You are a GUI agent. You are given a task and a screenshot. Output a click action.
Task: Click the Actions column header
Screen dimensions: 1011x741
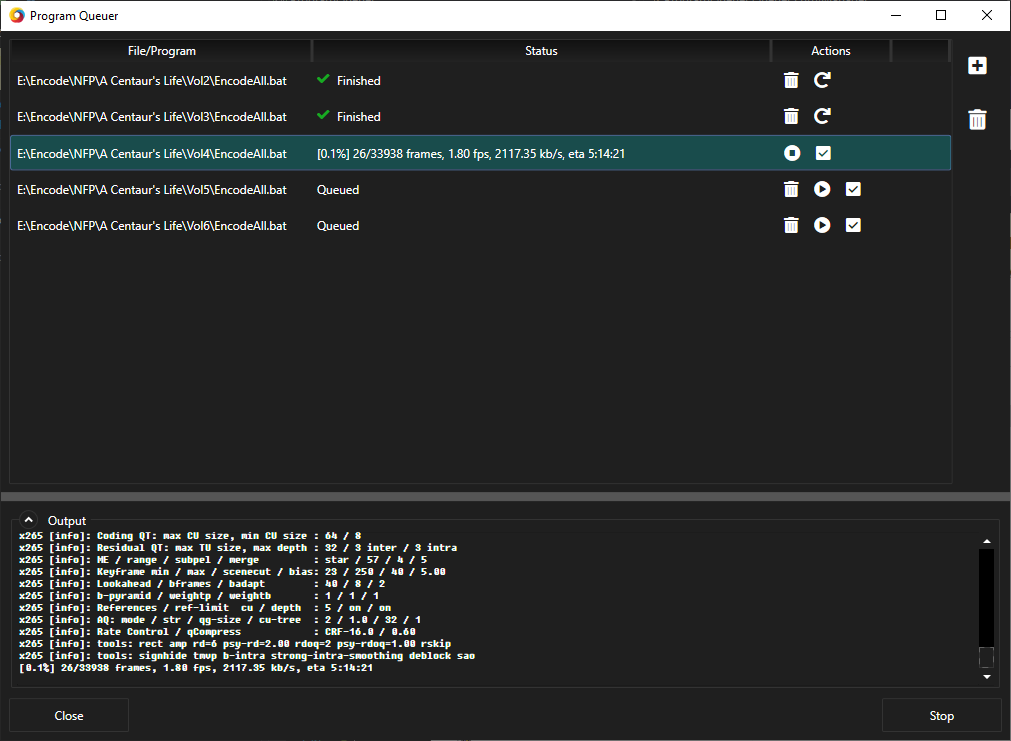coord(830,51)
